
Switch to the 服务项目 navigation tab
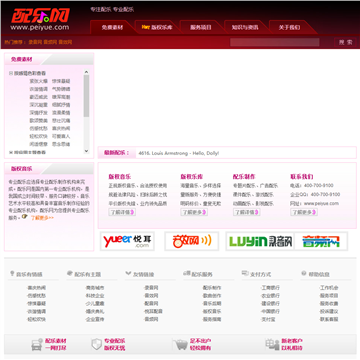point(201,27)
